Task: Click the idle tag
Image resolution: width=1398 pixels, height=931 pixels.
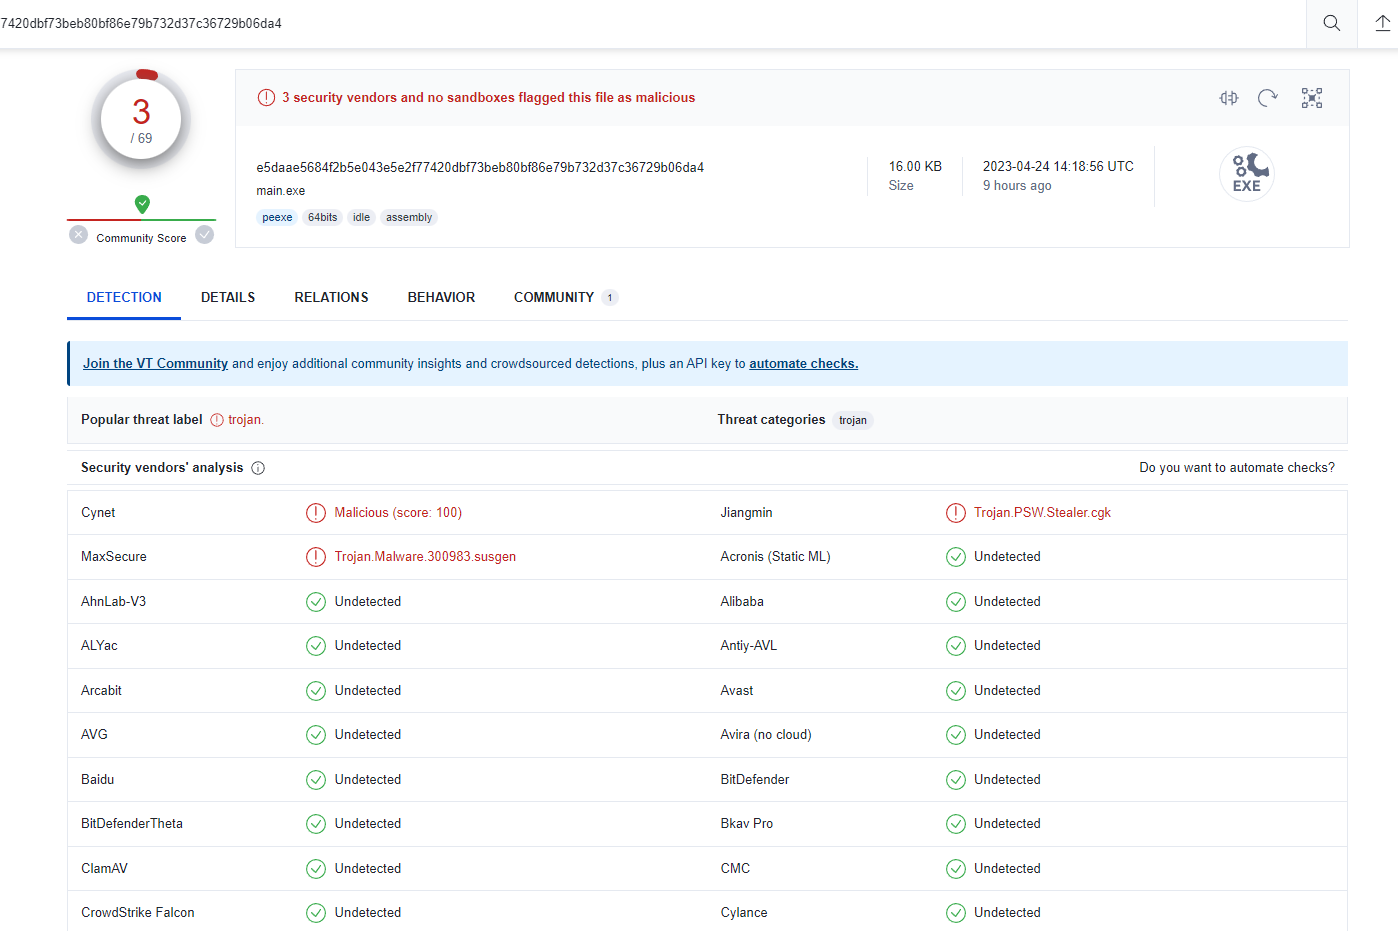Action: [x=361, y=218]
